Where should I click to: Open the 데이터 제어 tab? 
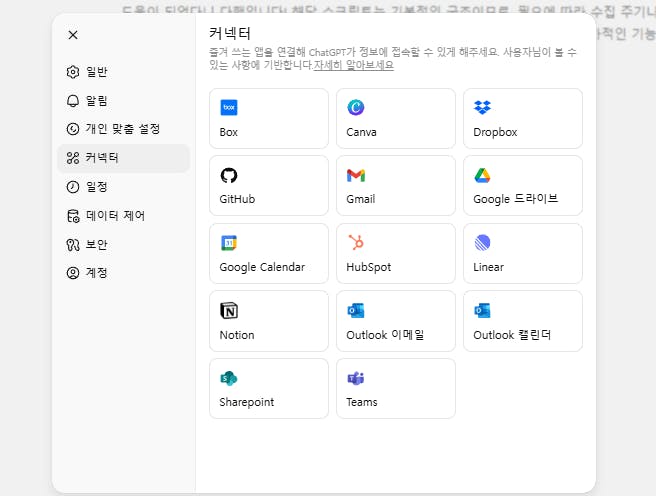(123, 216)
